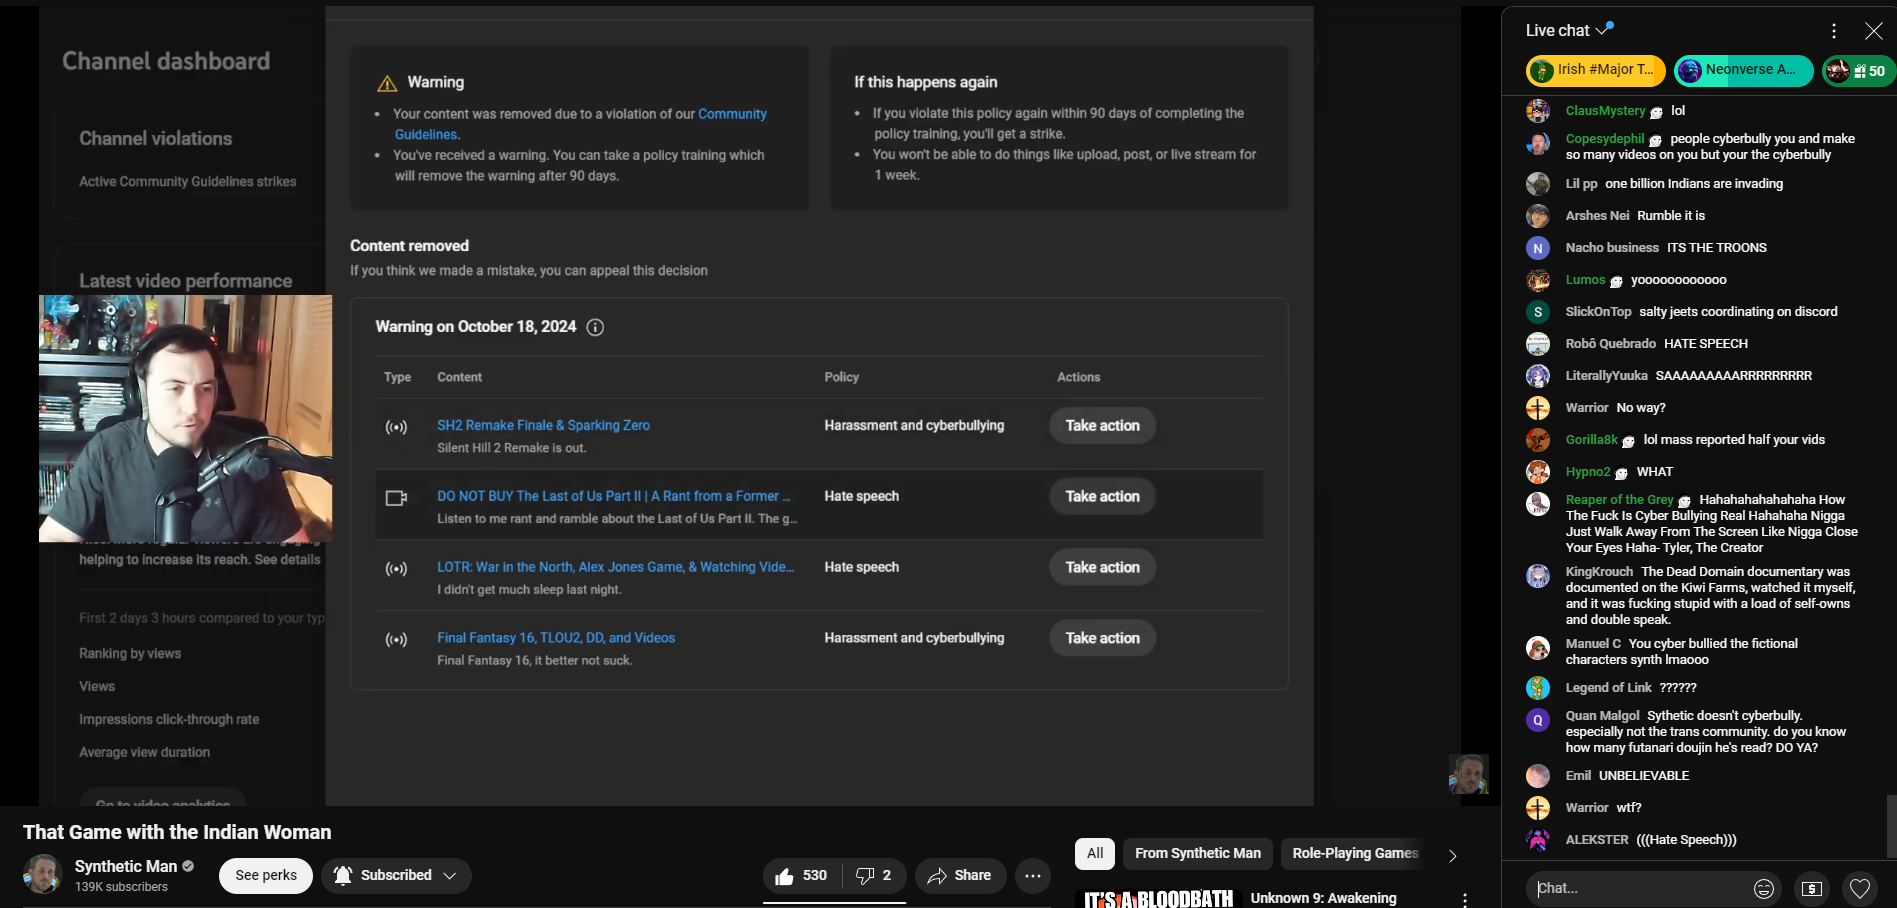
Task: Click ALEKSTER avatar in chat
Action: (1538, 840)
